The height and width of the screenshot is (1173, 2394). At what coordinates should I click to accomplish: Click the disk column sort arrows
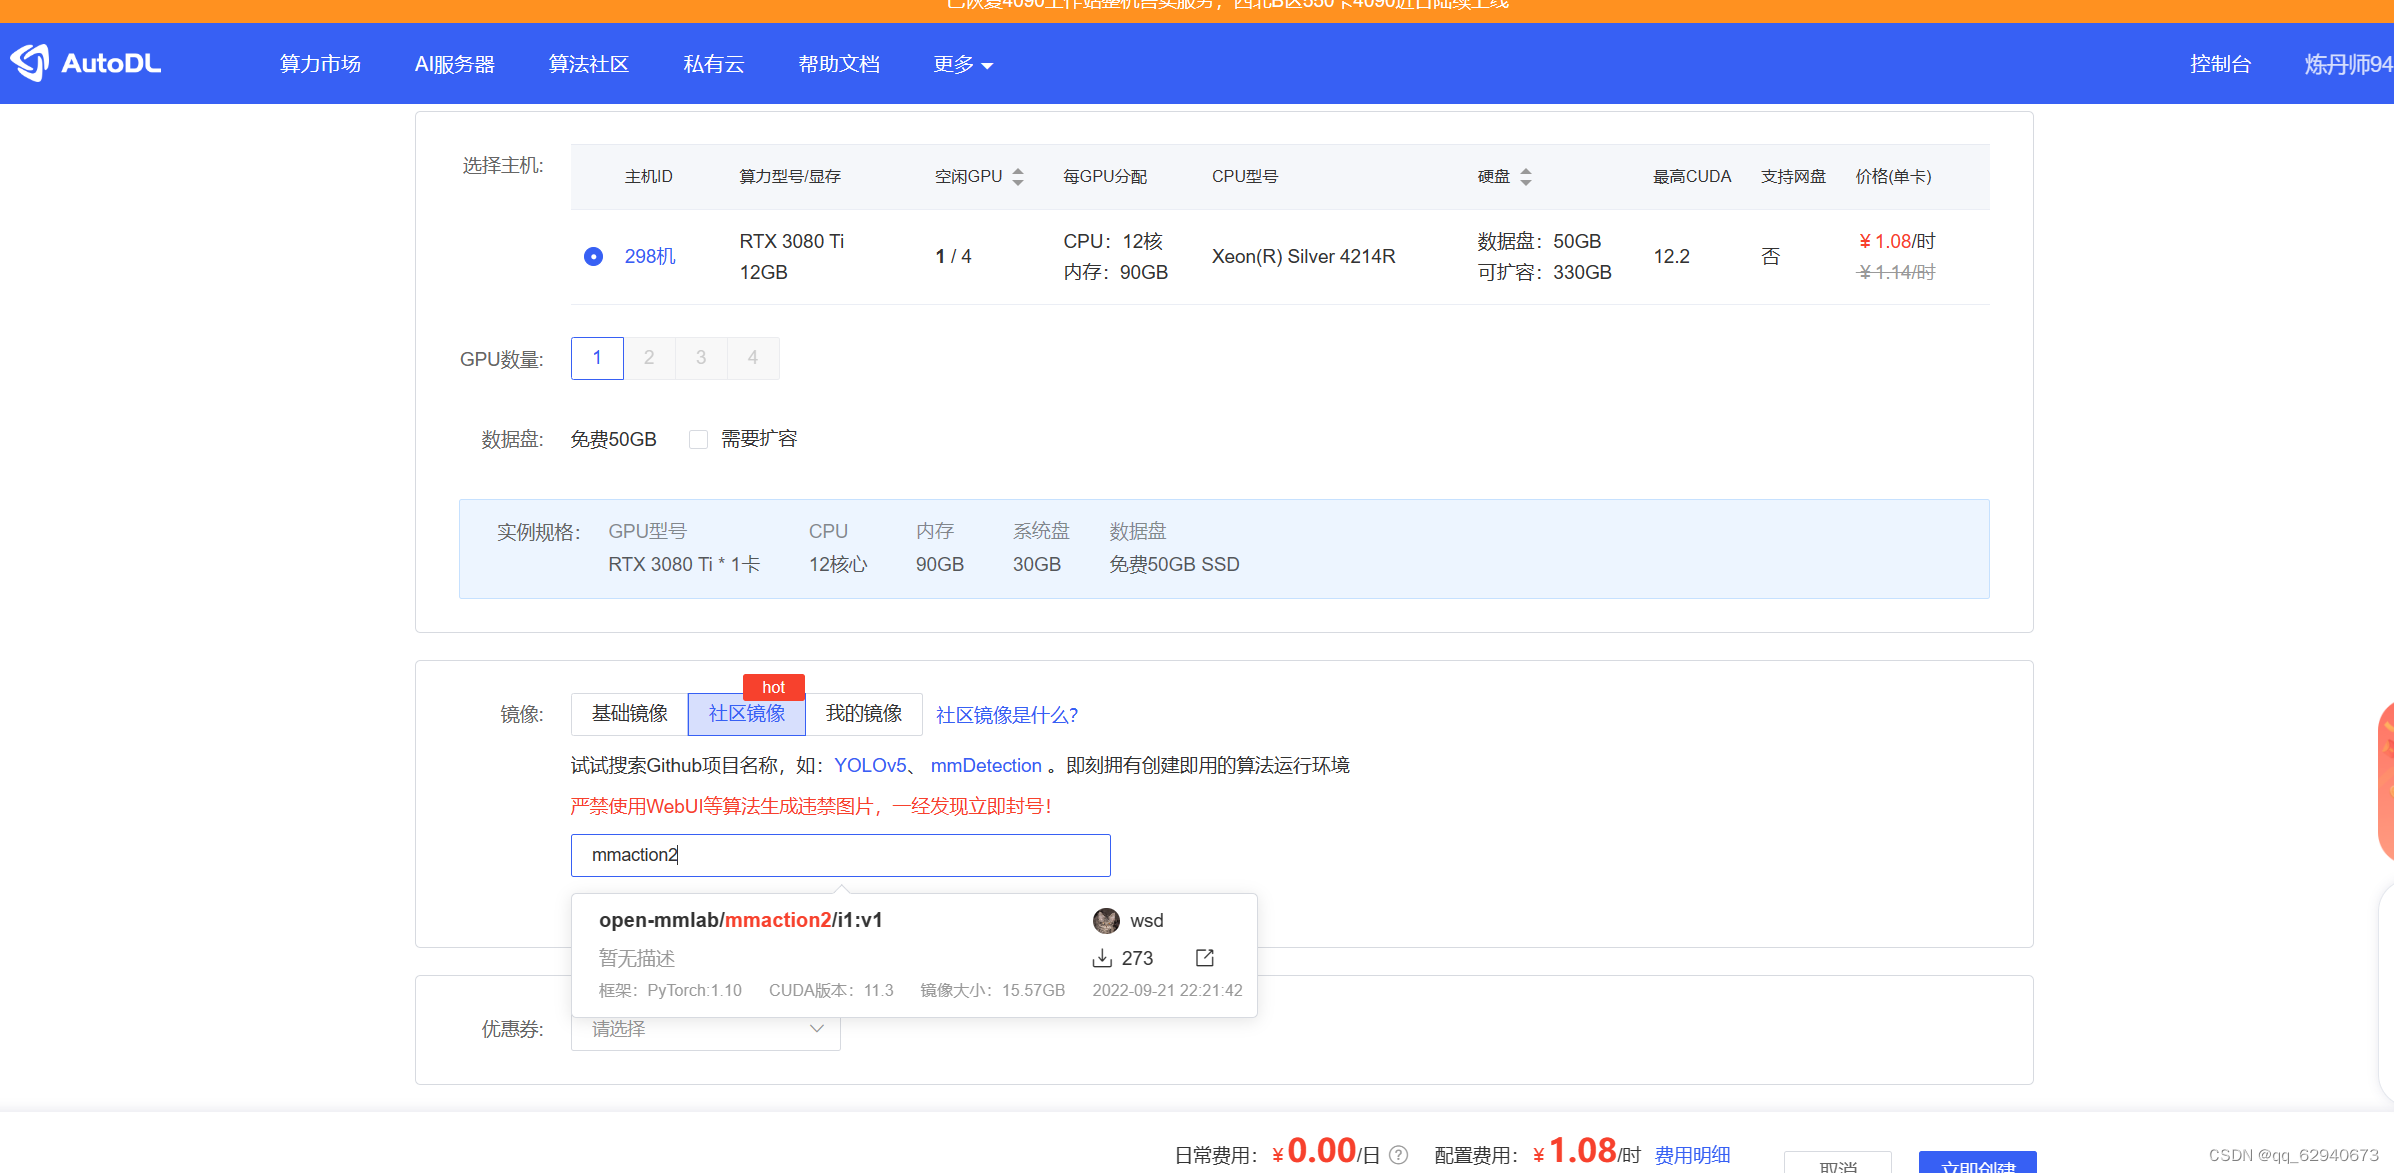(x=1525, y=177)
